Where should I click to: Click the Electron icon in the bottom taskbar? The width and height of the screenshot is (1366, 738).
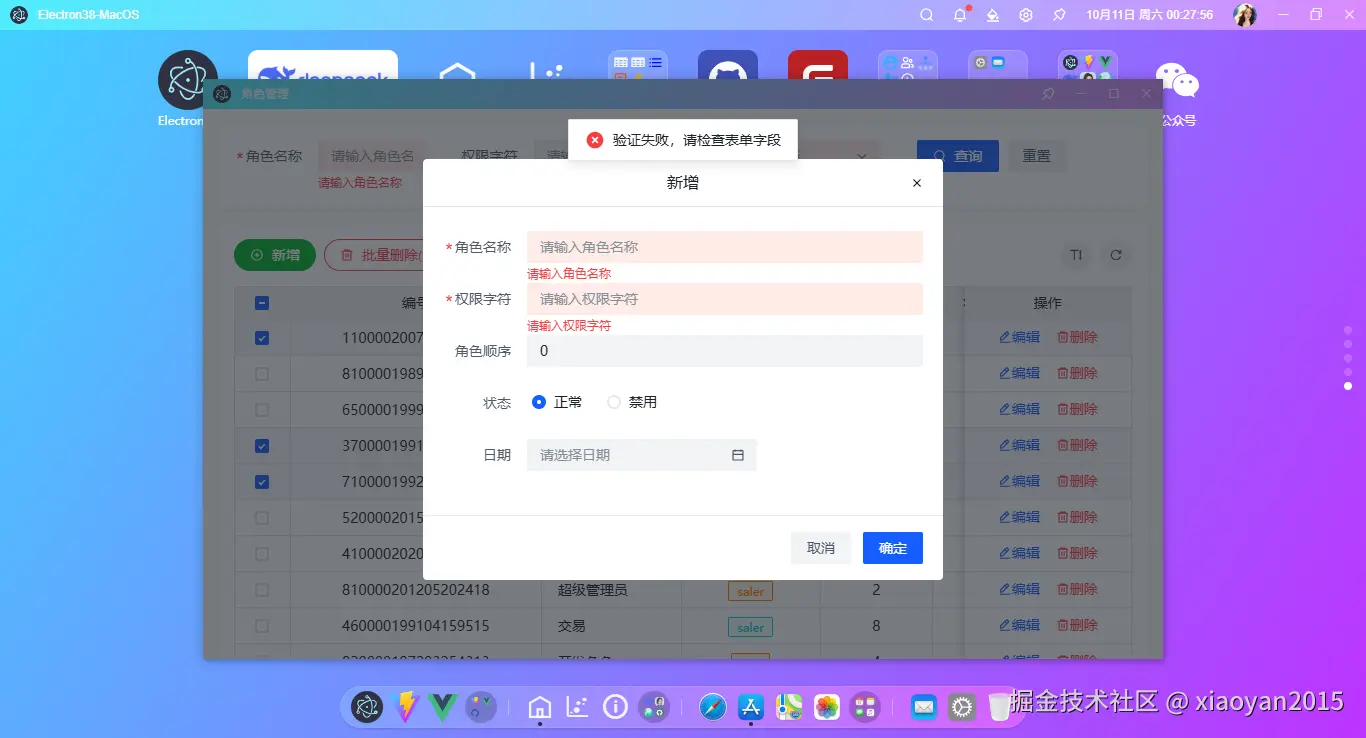[x=366, y=706]
